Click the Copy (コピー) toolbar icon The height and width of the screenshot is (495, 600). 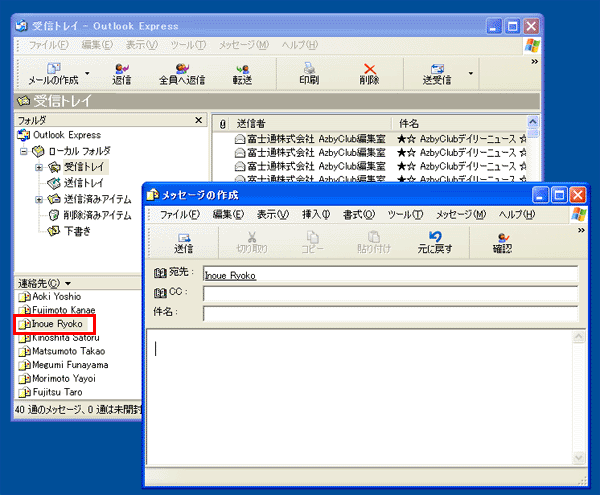(x=312, y=237)
